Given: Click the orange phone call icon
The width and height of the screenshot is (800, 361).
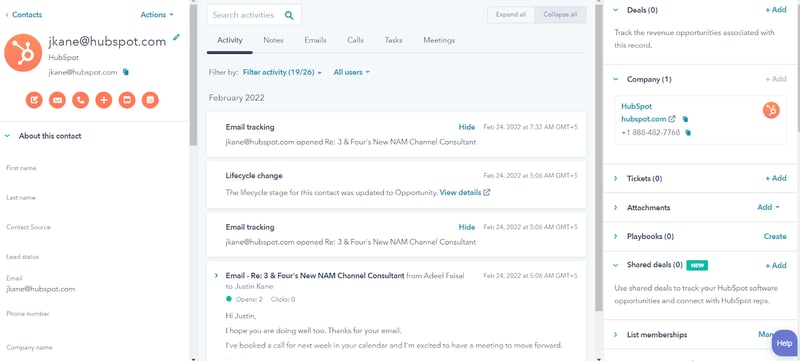Looking at the screenshot, I should (80, 100).
